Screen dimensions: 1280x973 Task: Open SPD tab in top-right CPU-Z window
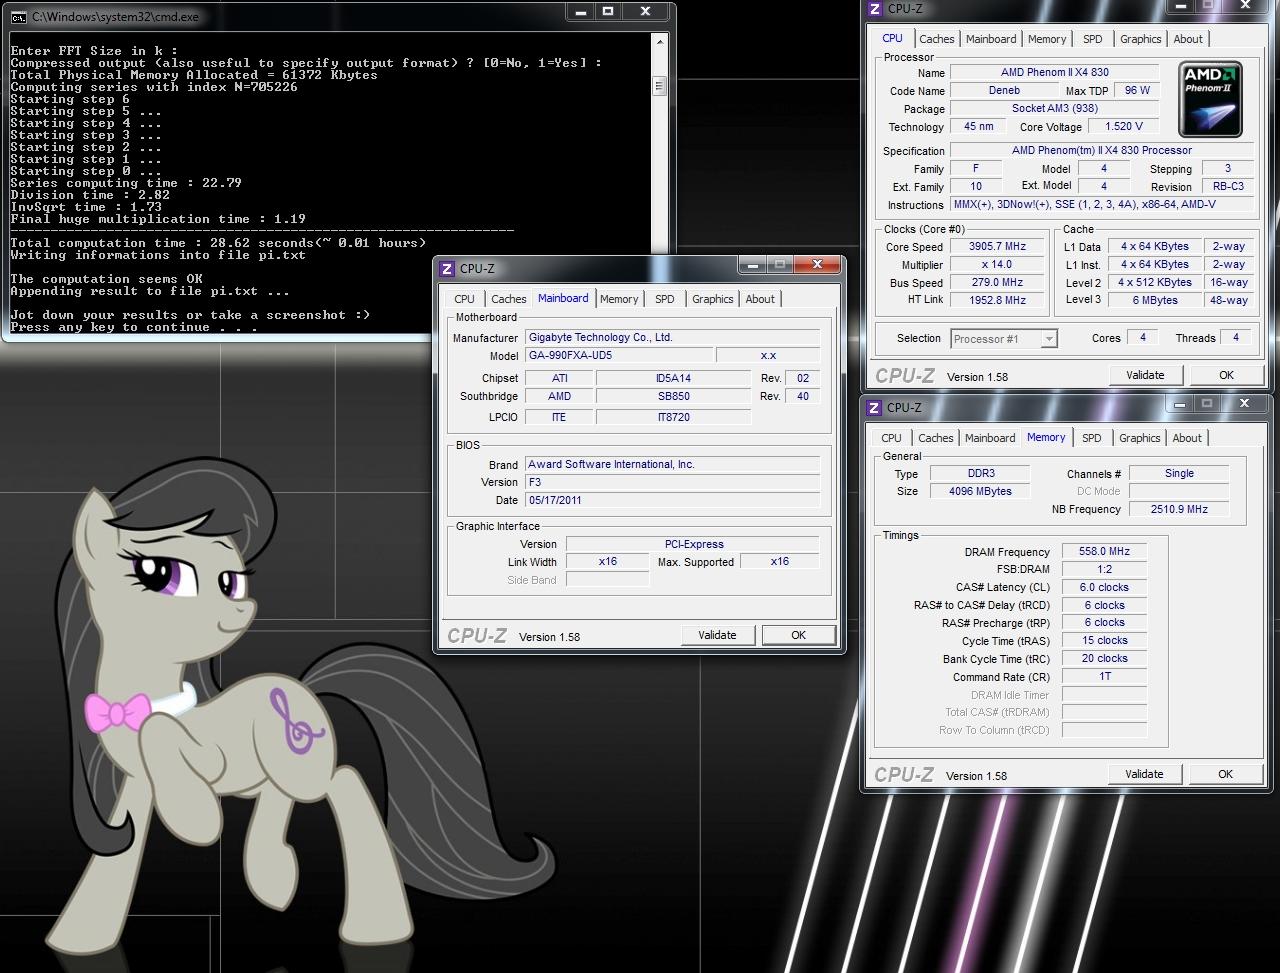pos(1093,39)
